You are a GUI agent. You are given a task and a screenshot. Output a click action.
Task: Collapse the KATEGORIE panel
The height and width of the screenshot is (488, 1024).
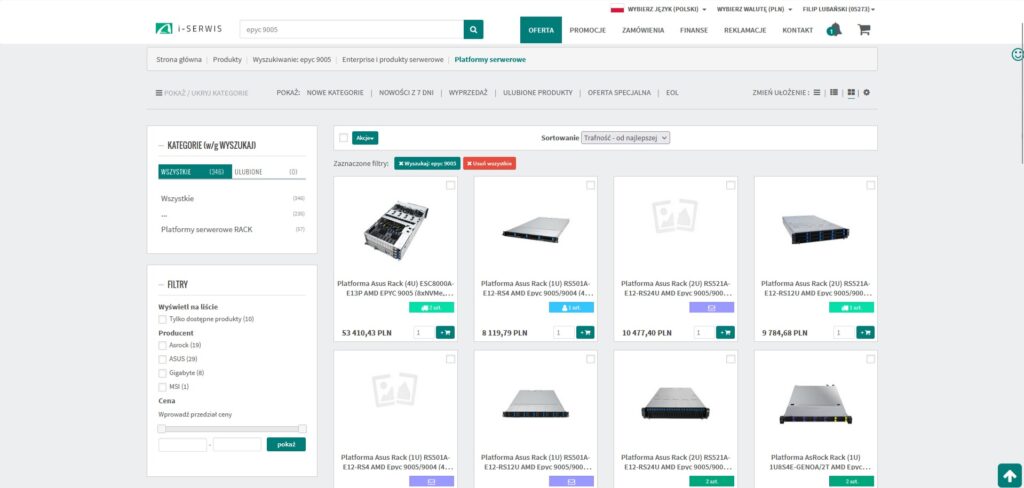click(x=161, y=146)
